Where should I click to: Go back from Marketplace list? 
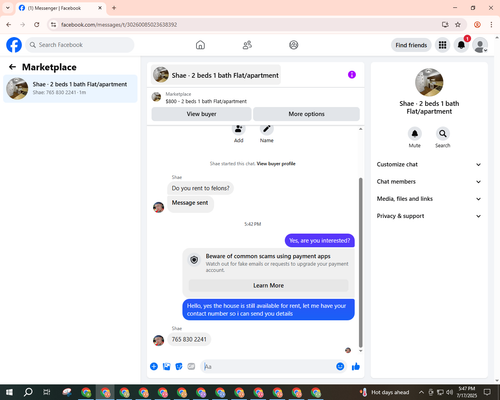click(x=12, y=67)
